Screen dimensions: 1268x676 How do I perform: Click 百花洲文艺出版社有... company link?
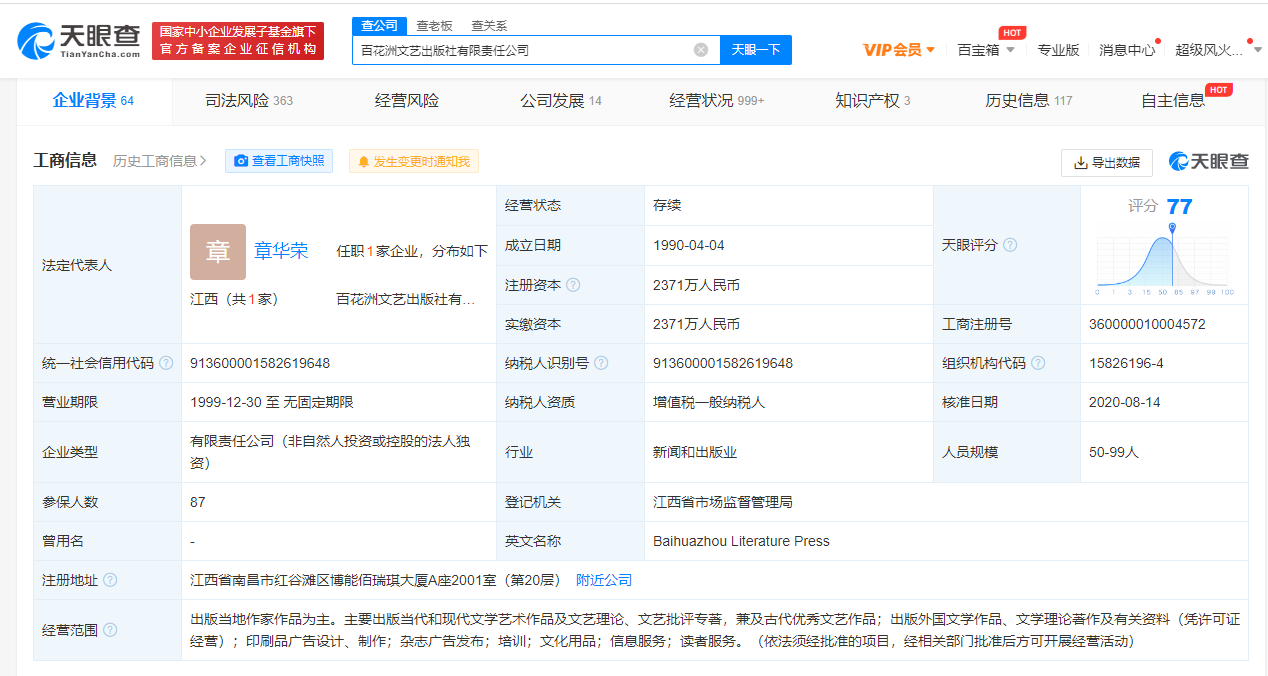click(x=406, y=299)
